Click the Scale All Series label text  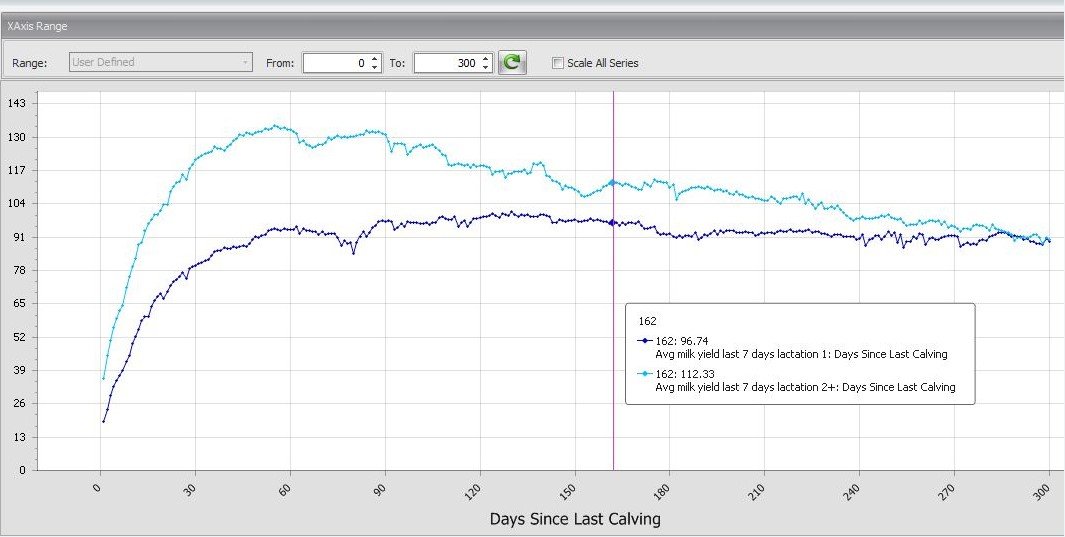pos(602,63)
